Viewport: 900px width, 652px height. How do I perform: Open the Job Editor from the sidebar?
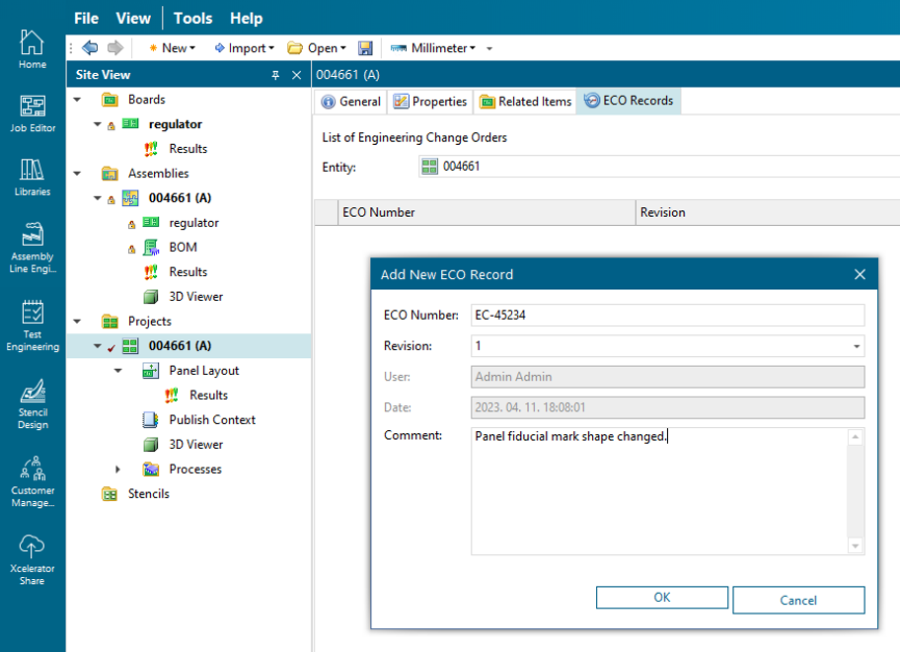coord(31,115)
